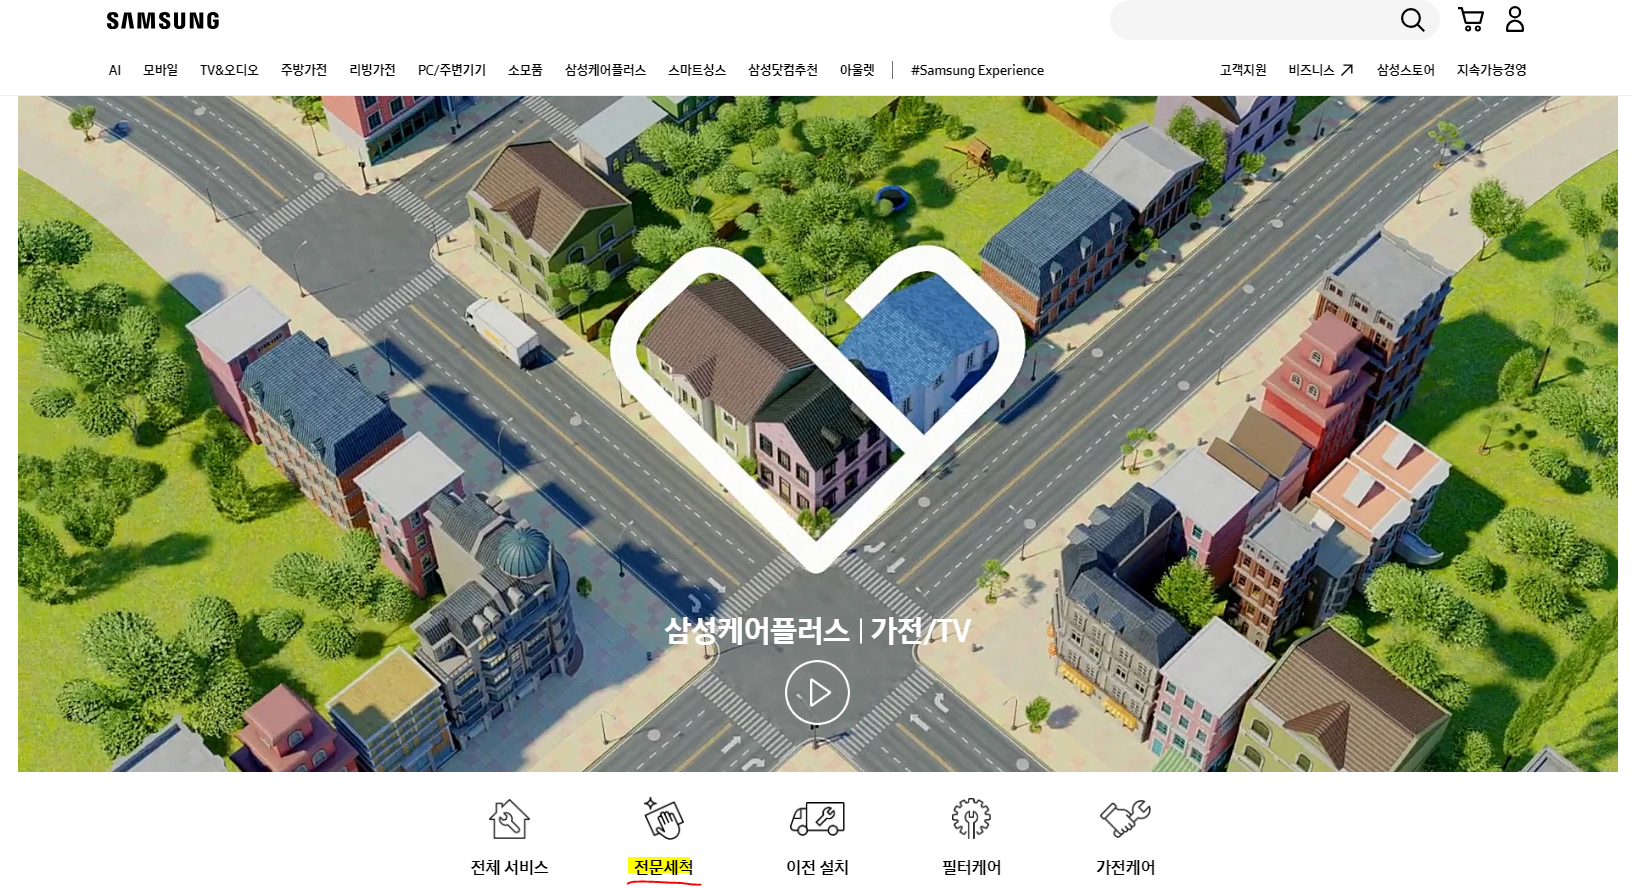Viewport: 1631px width, 888px height.
Task: Click the search magnifier icon
Action: (1412, 20)
